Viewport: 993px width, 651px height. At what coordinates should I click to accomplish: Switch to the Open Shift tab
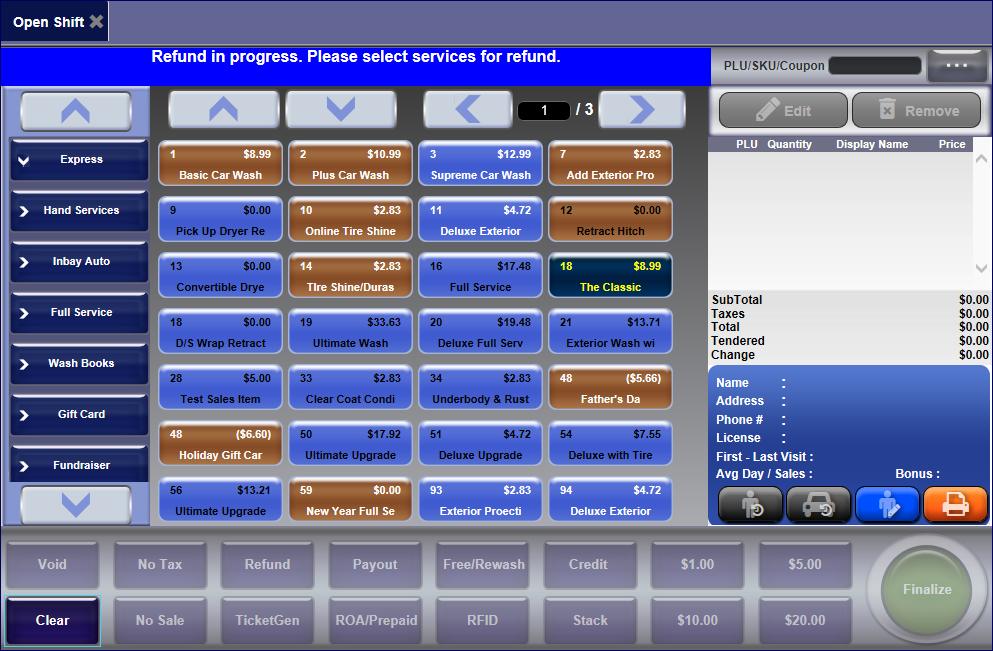pyautogui.click(x=48, y=22)
